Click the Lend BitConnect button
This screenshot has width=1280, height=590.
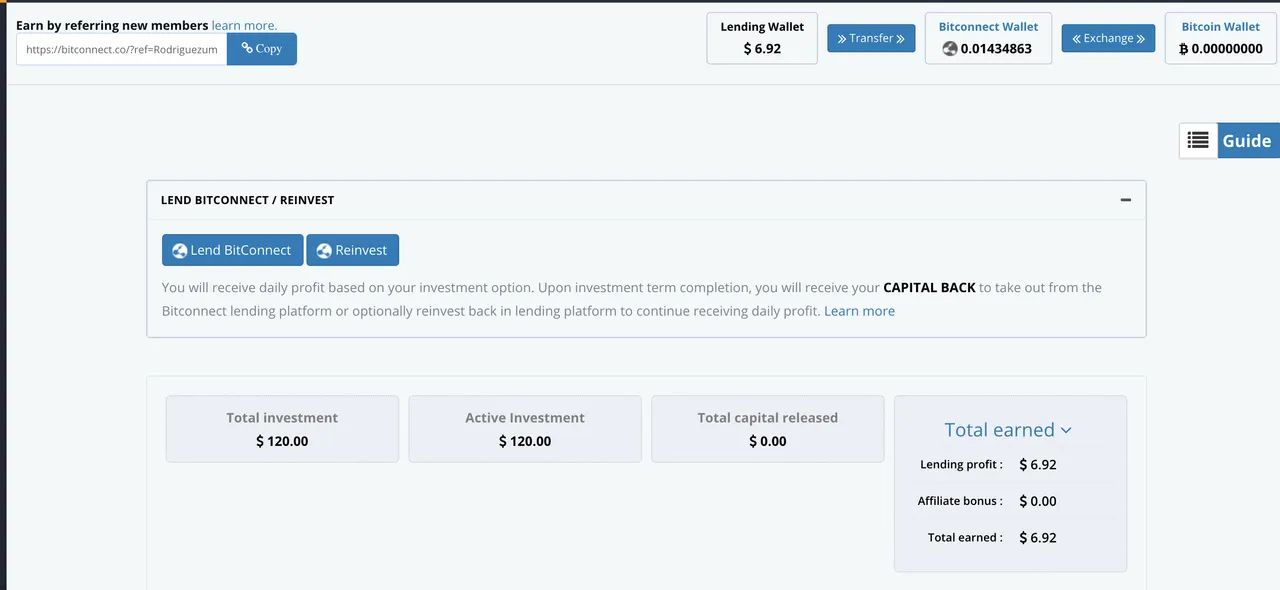[x=232, y=250]
